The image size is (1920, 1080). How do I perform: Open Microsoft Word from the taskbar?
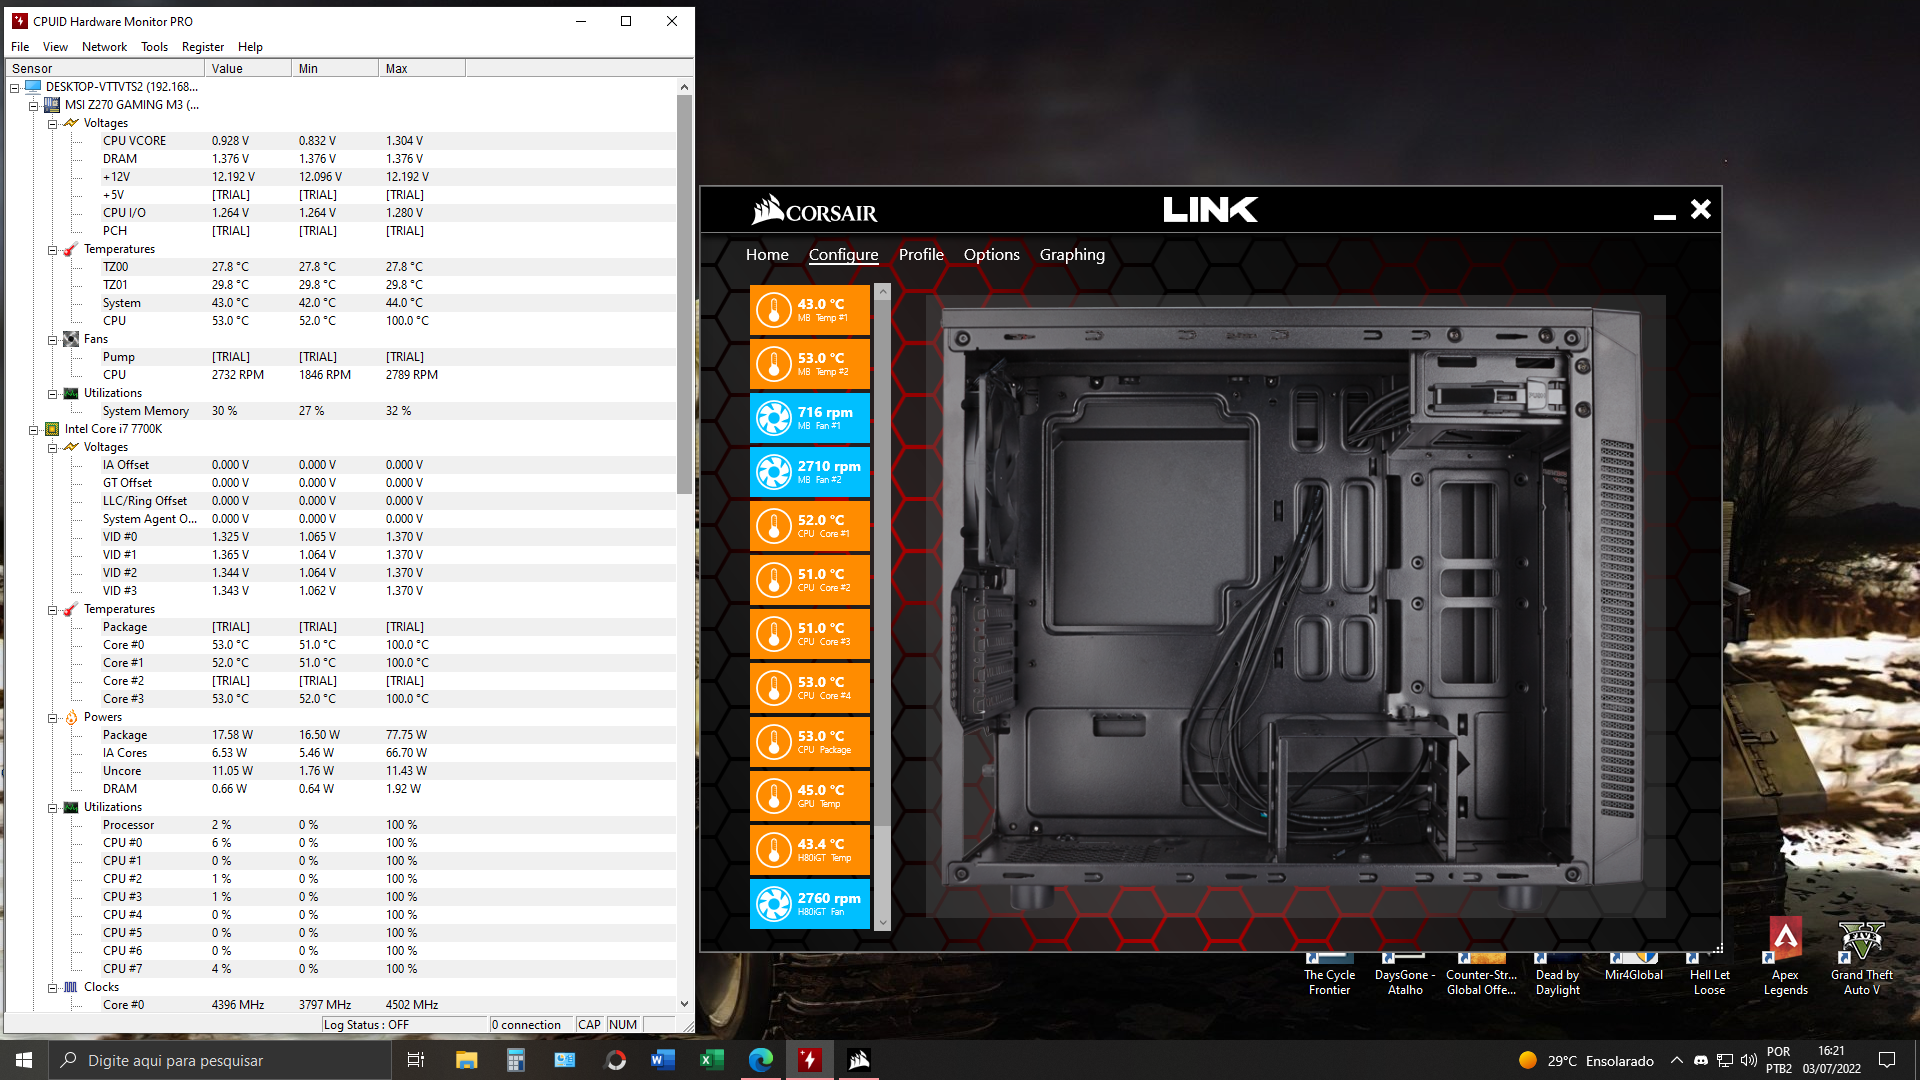point(662,1060)
